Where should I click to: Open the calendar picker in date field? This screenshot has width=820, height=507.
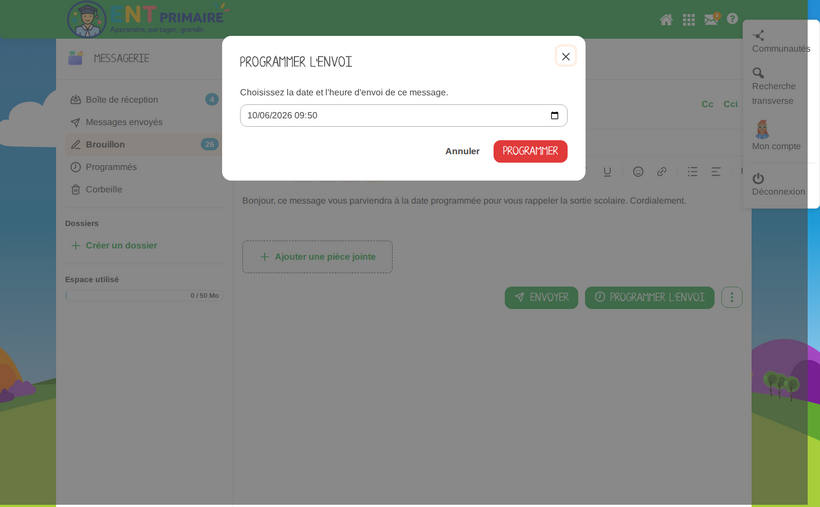(x=554, y=116)
